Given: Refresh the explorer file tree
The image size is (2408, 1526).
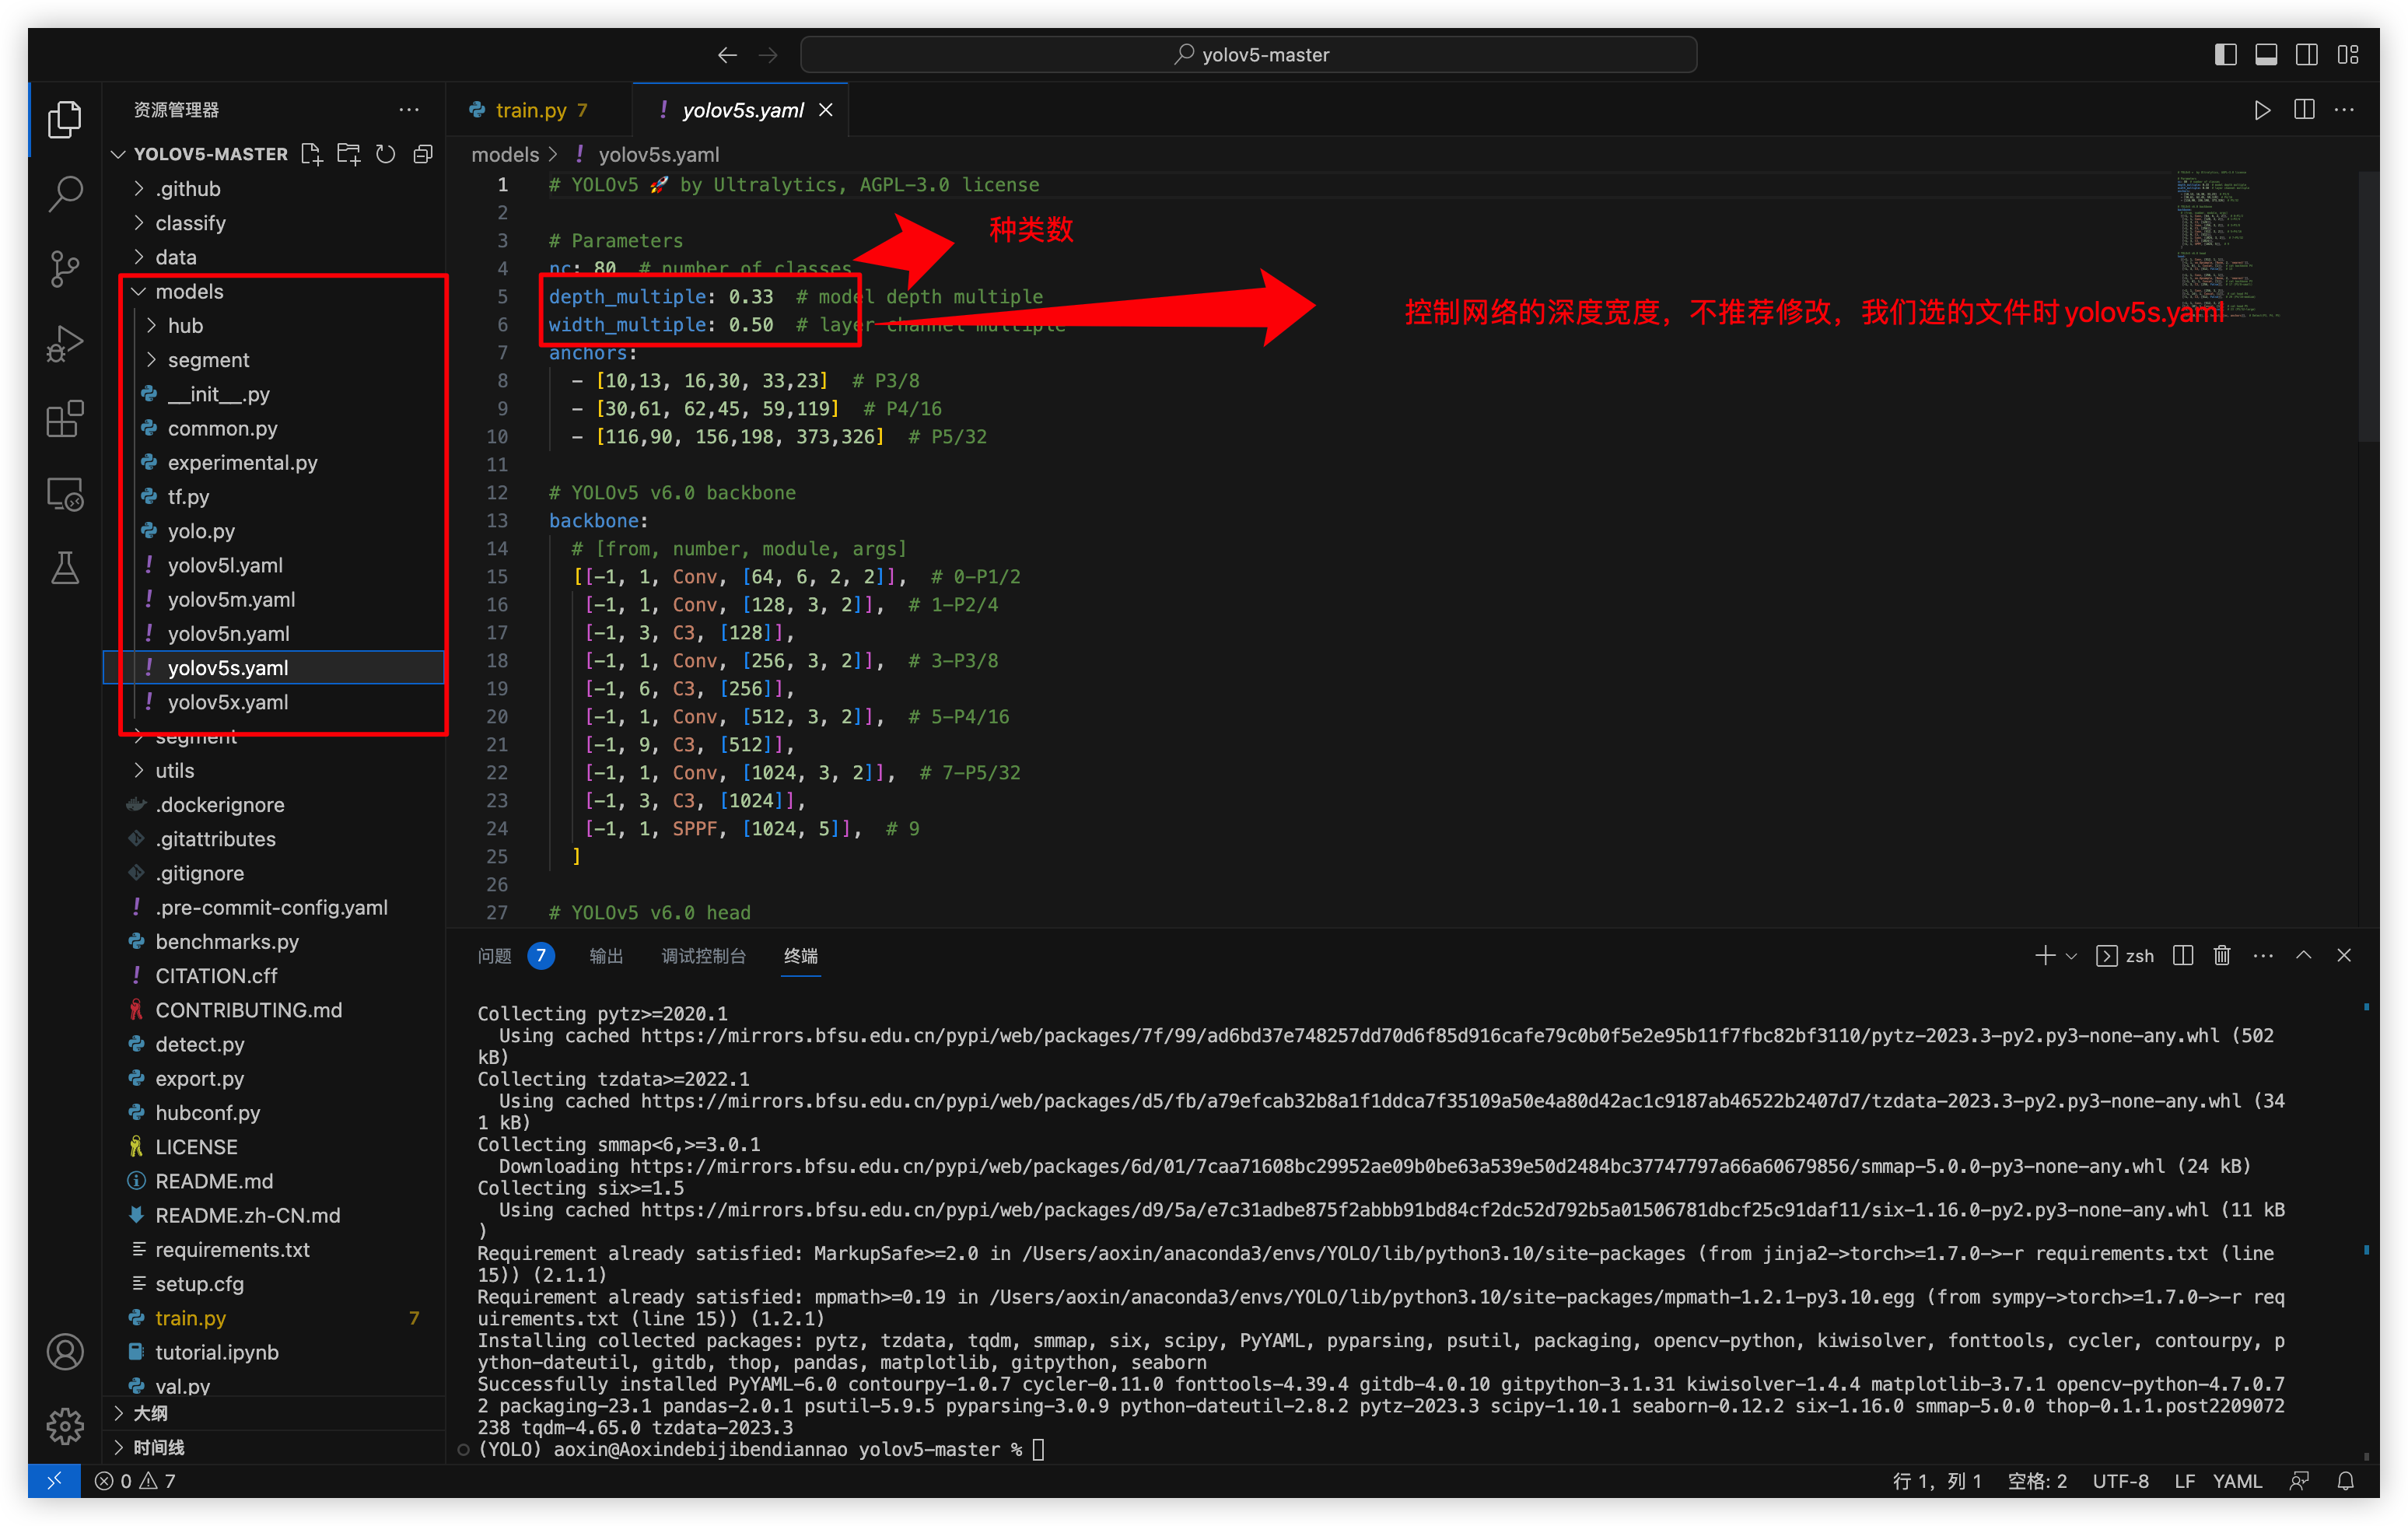Looking at the screenshot, I should tap(386, 154).
